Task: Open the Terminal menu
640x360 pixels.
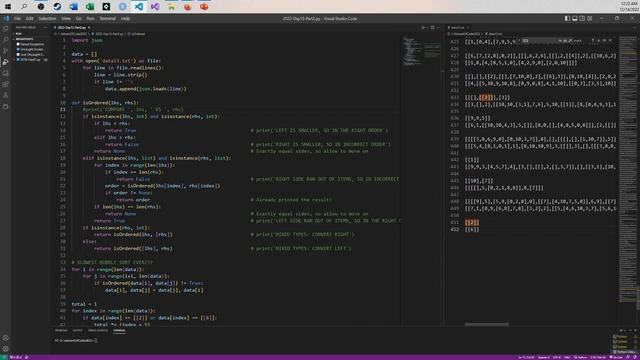Action: pyautogui.click(x=108, y=18)
